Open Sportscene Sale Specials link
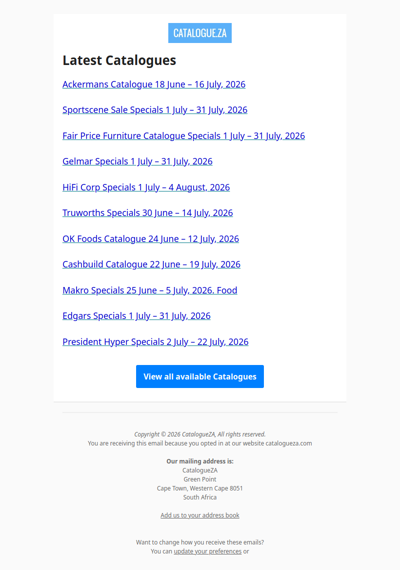400x570 pixels. [x=155, y=110]
